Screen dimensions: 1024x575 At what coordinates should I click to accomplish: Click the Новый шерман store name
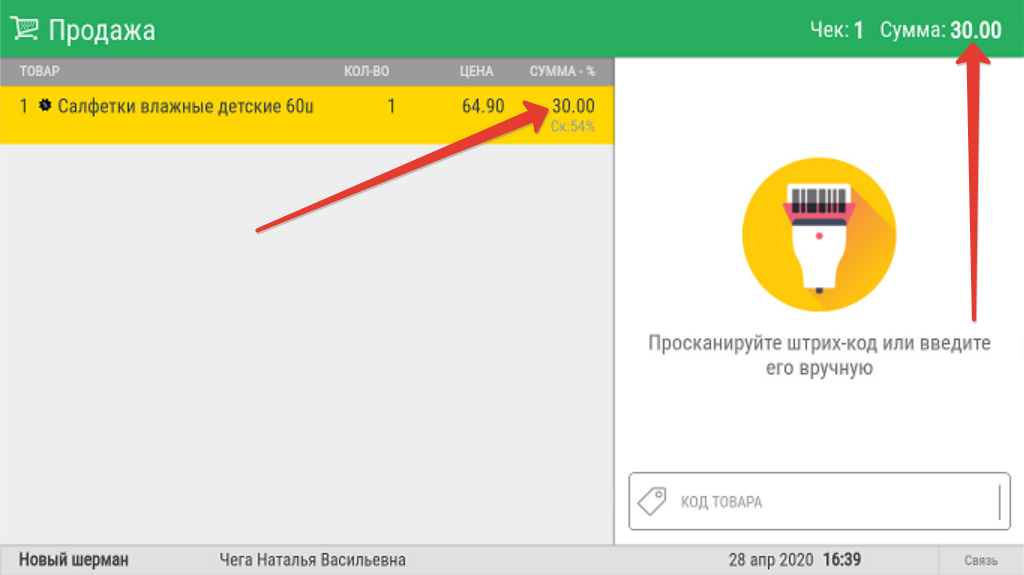tap(73, 560)
